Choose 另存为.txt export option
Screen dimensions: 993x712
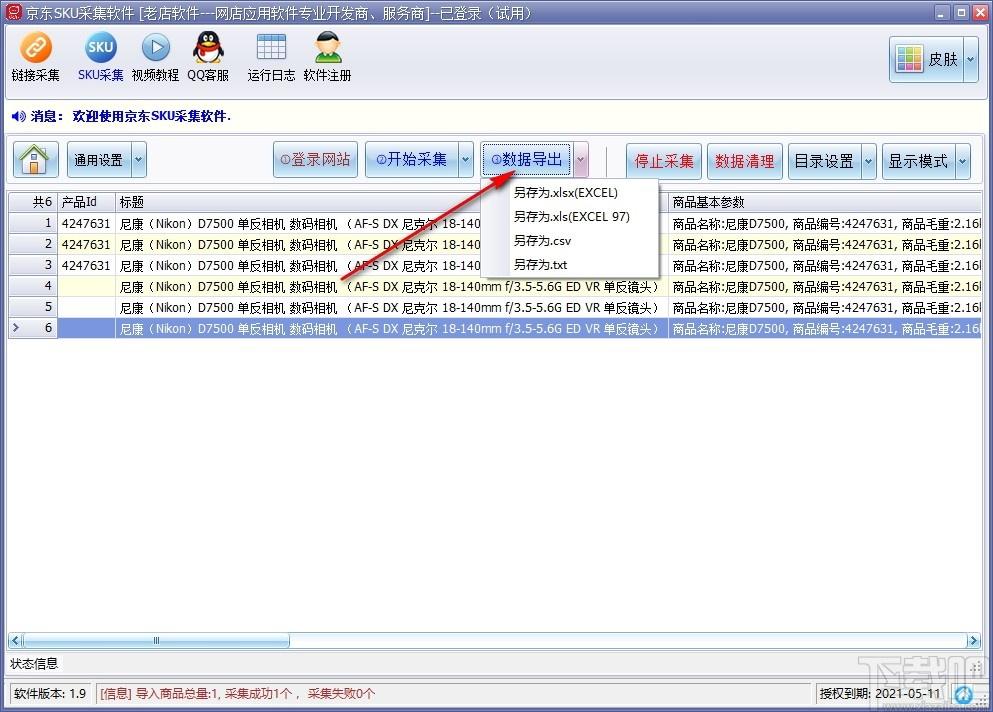tap(570, 265)
